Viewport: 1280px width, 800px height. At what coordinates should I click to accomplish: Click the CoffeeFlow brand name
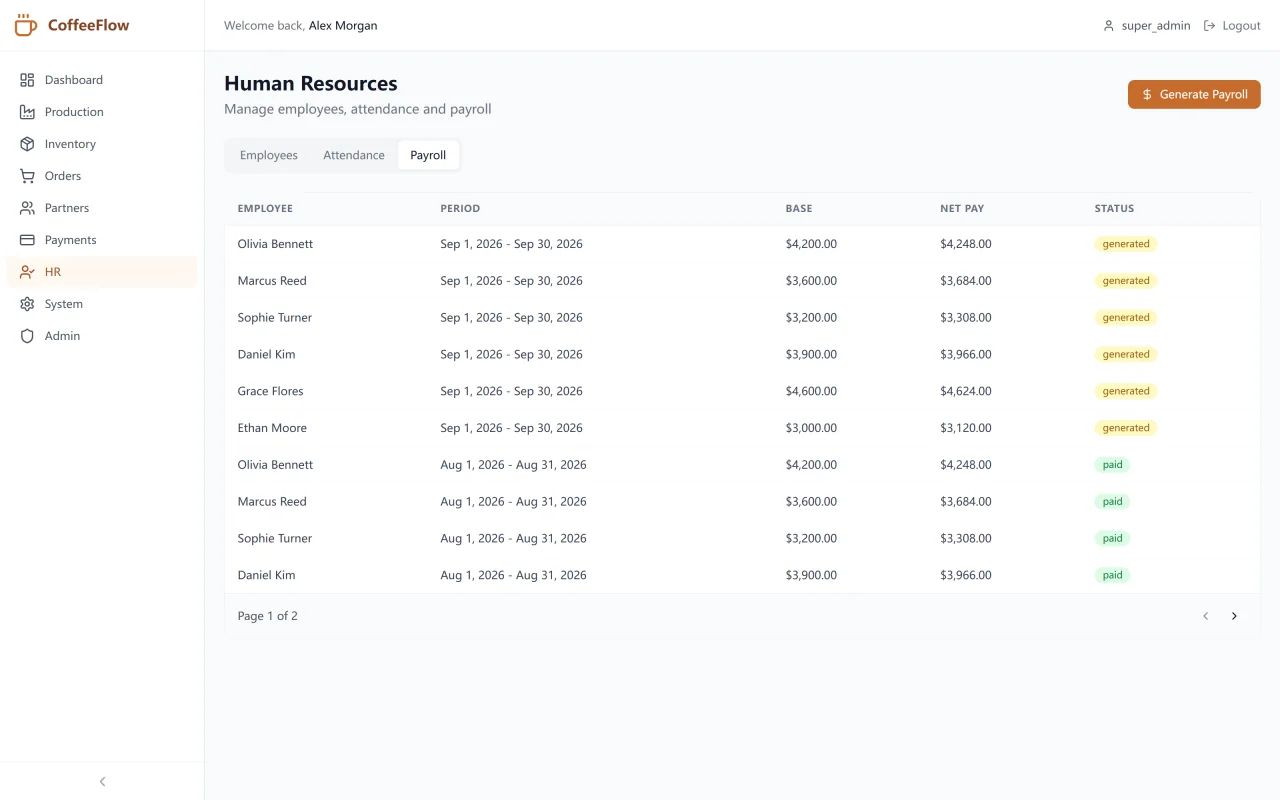tap(89, 25)
